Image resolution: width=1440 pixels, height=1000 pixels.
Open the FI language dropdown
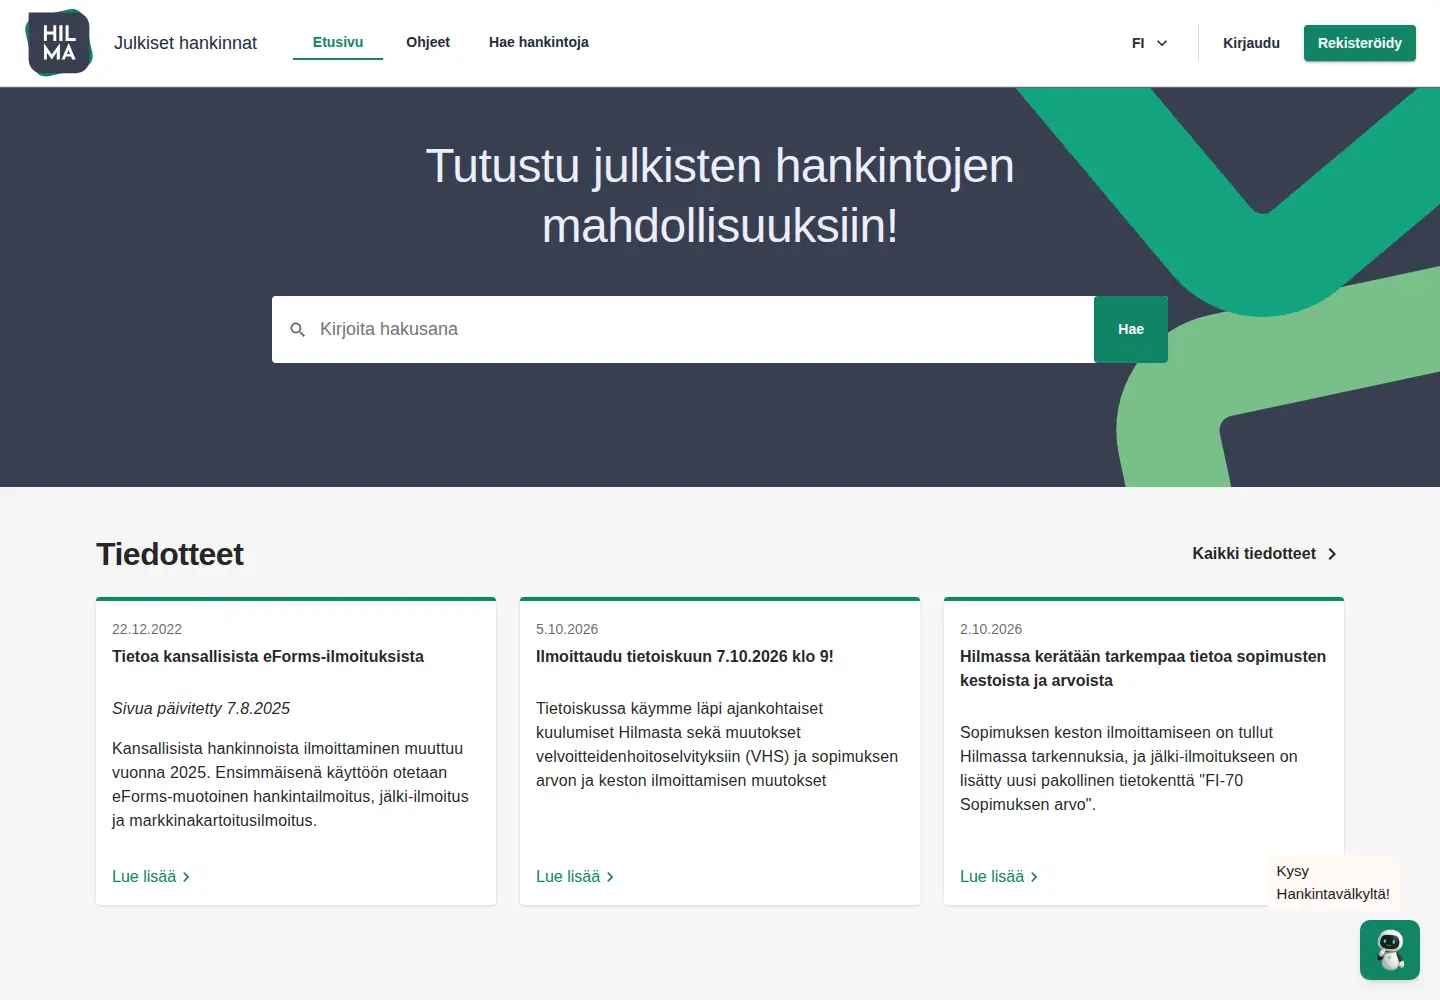1149,43
